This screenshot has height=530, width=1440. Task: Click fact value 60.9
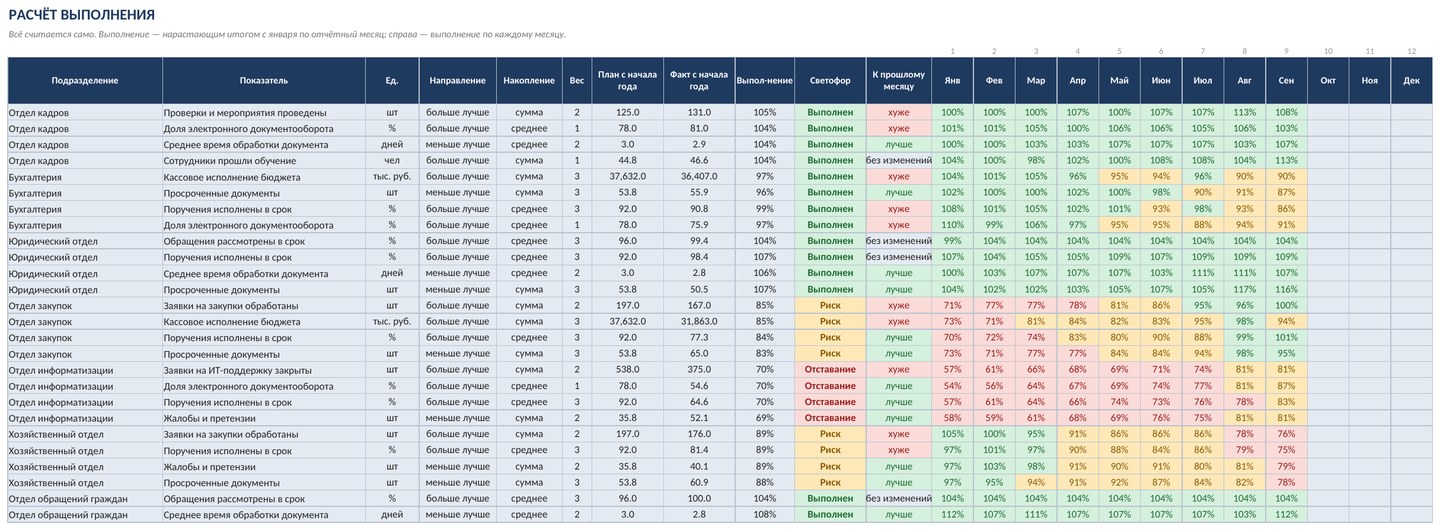point(699,482)
